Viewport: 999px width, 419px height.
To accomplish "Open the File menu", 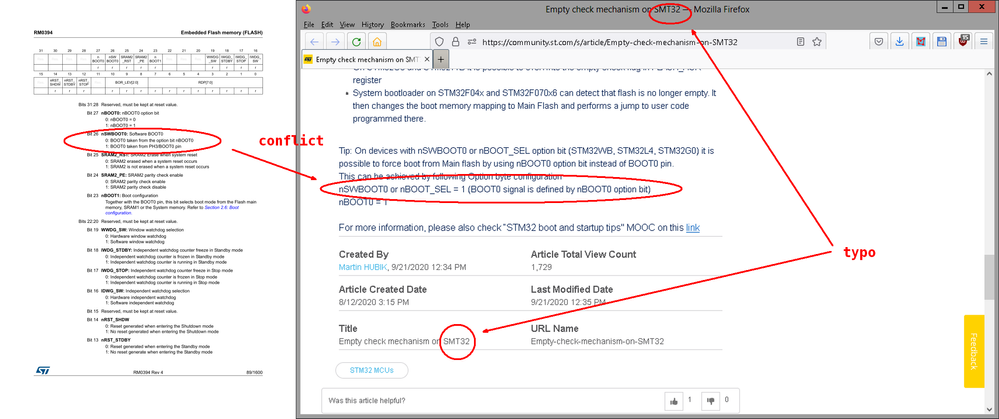I will [x=309, y=24].
